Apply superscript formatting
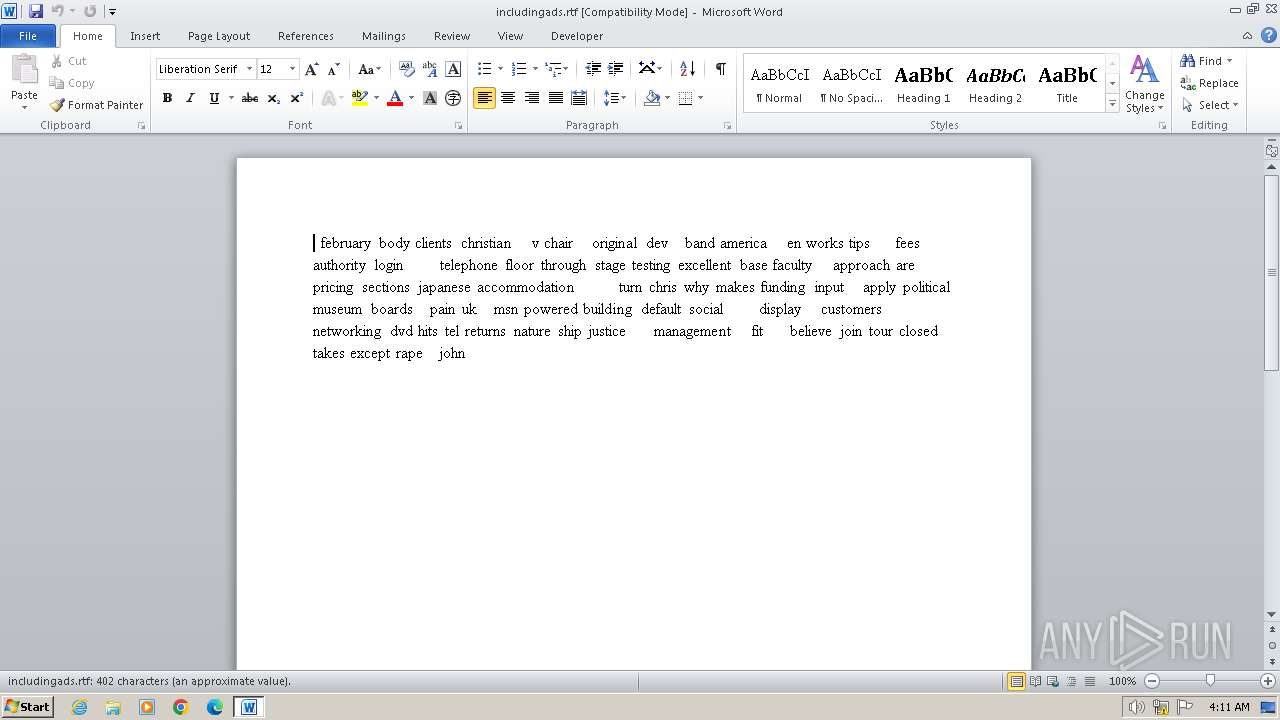Viewport: 1280px width, 720px height. click(x=296, y=98)
